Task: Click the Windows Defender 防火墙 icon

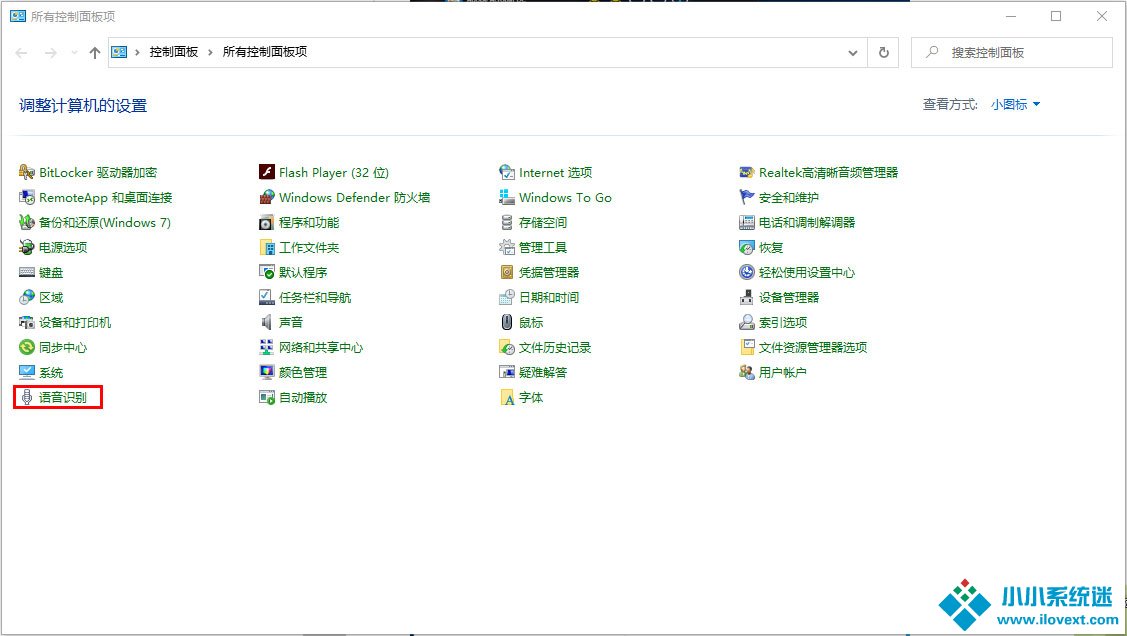Action: pos(267,198)
